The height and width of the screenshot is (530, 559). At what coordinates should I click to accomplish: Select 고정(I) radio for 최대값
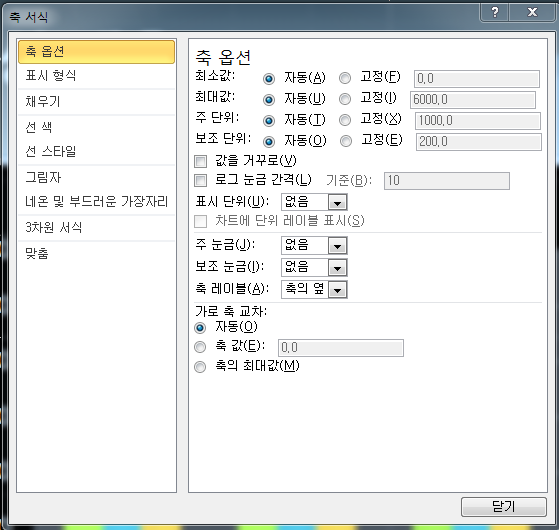point(345,99)
